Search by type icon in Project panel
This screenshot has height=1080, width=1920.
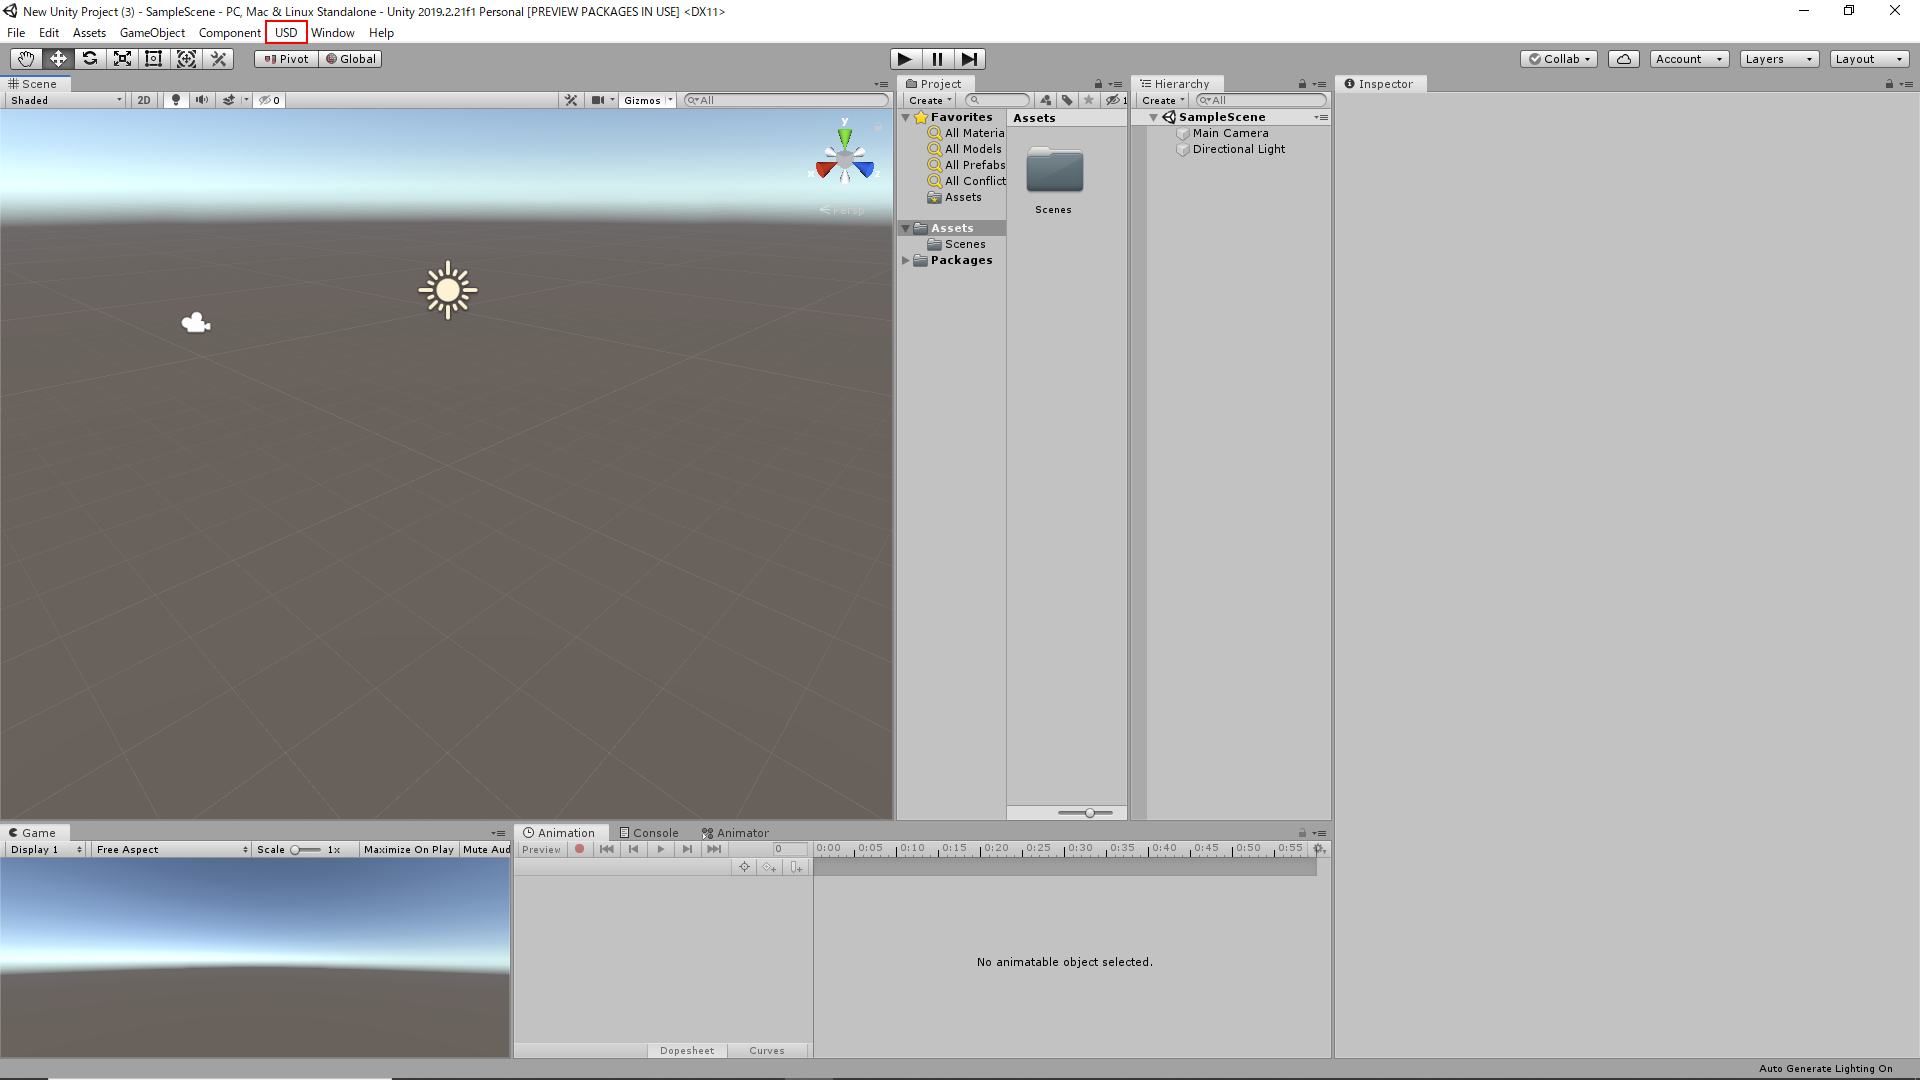tap(1046, 100)
